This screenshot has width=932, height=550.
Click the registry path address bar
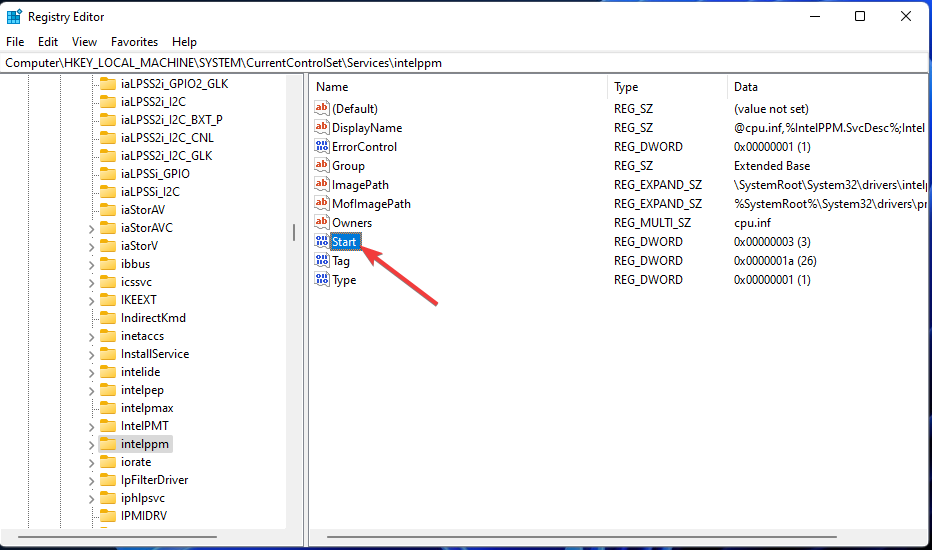pos(464,63)
